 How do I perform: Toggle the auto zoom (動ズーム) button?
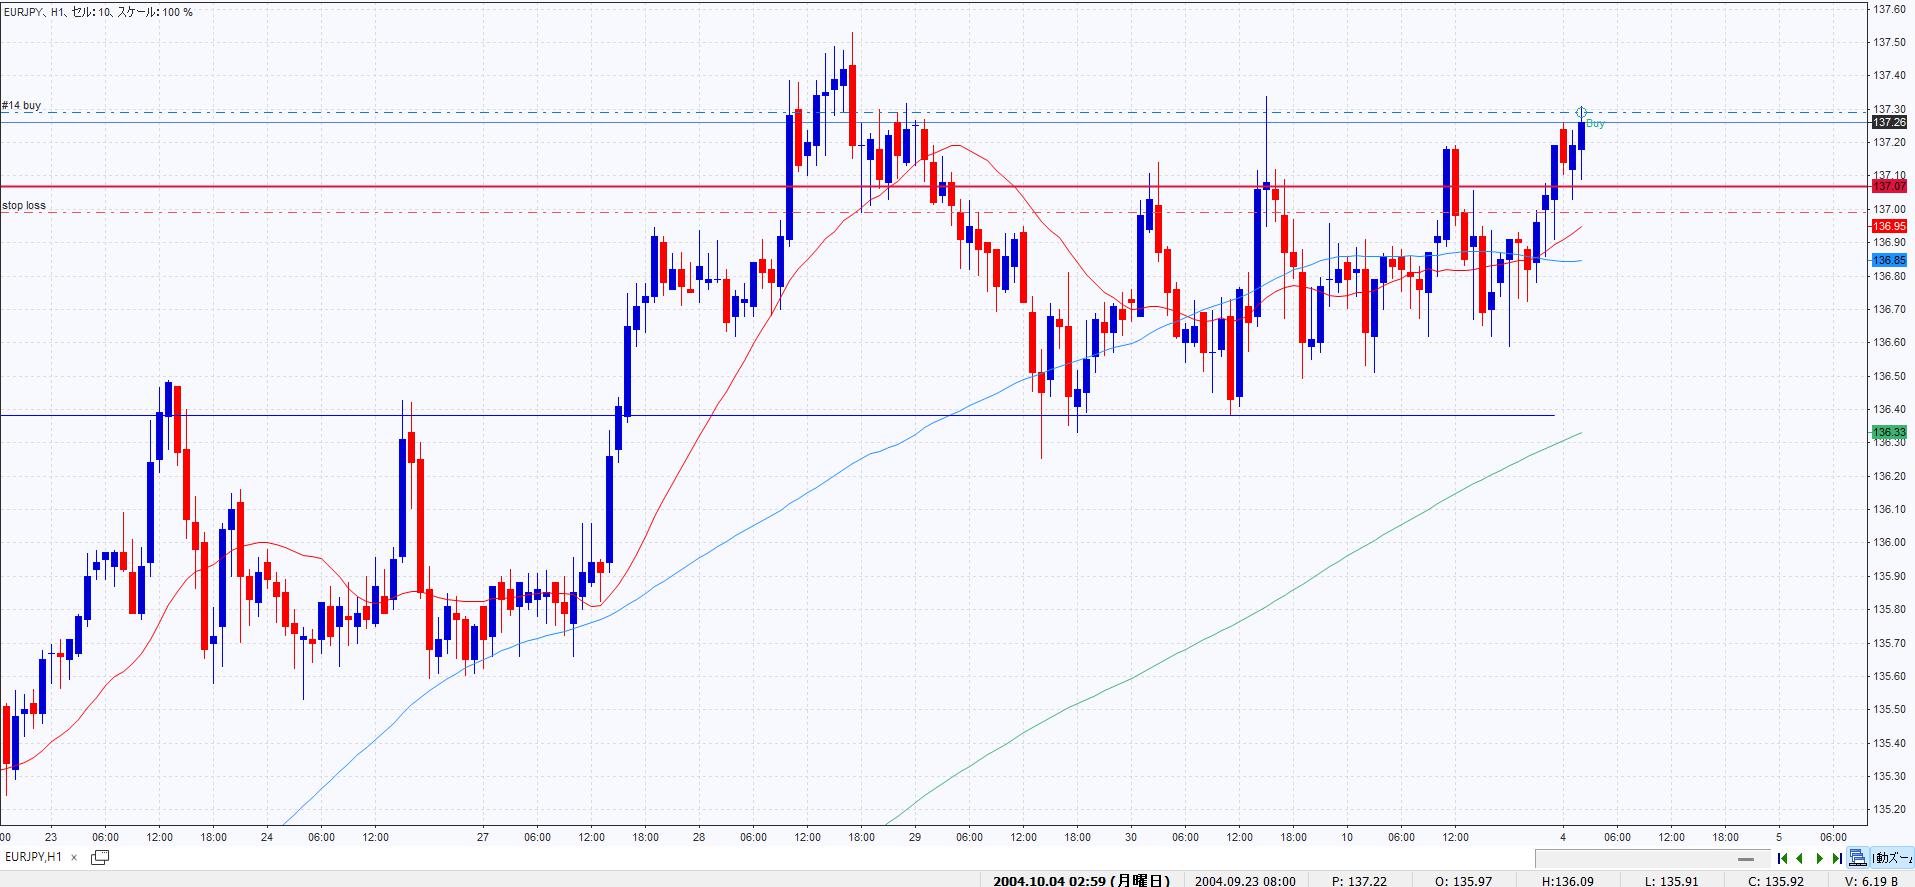coord(1891,858)
